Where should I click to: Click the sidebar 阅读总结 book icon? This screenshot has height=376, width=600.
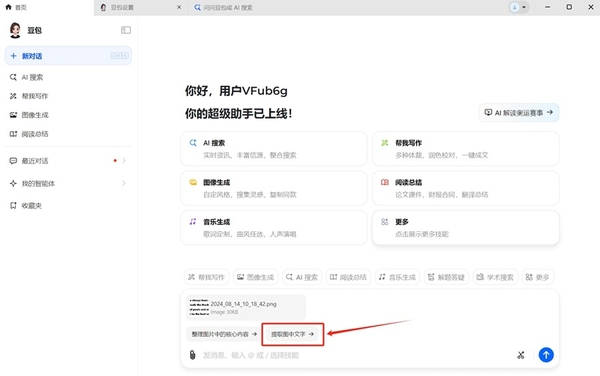coord(13,134)
